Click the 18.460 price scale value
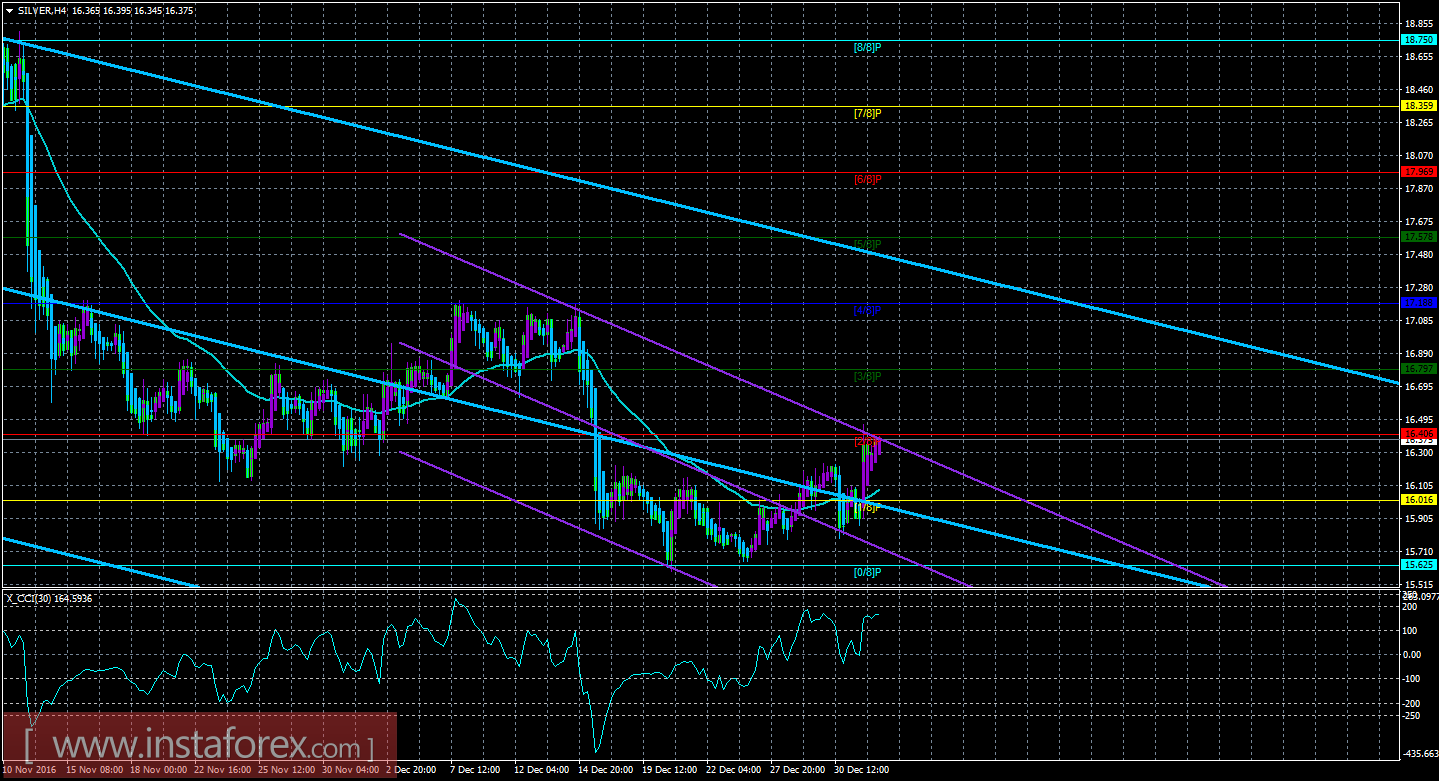Viewport: 1439px width, 781px height. click(1419, 90)
